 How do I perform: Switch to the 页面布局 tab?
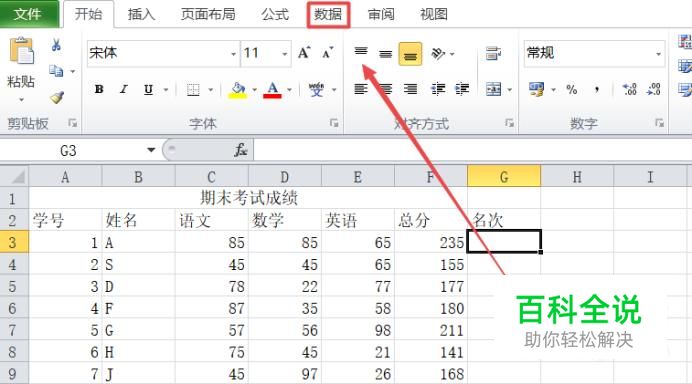point(208,15)
